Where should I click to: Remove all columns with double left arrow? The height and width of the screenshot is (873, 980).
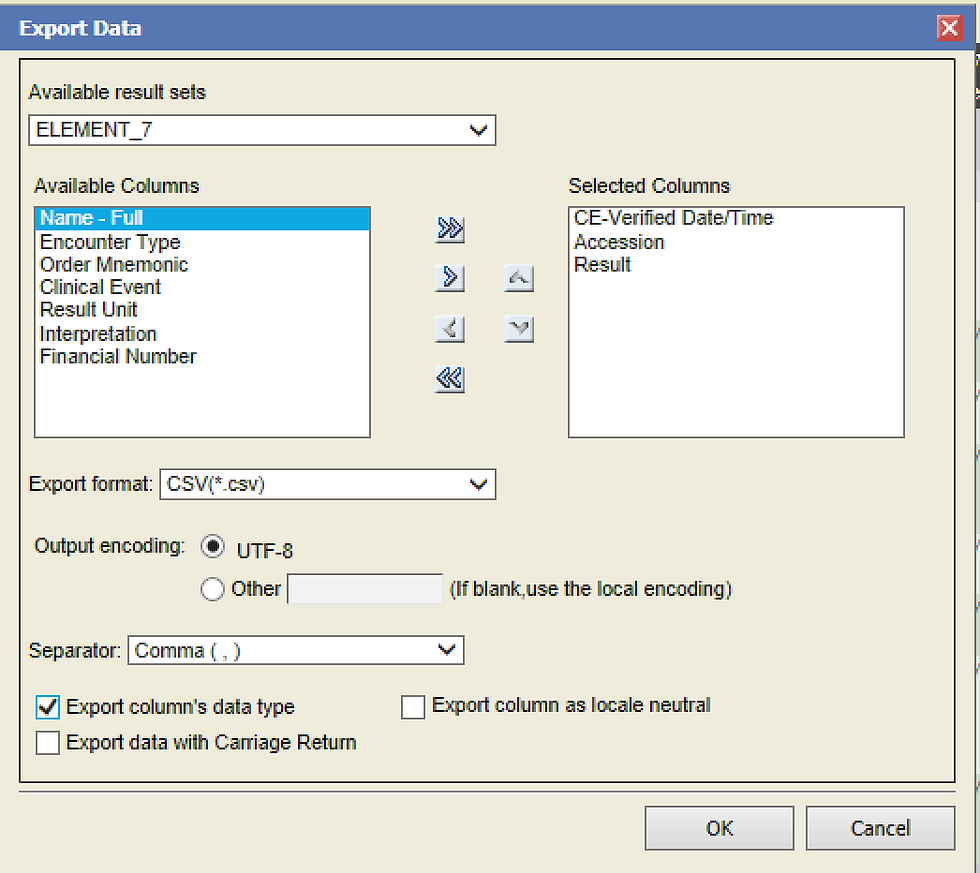[x=449, y=379]
